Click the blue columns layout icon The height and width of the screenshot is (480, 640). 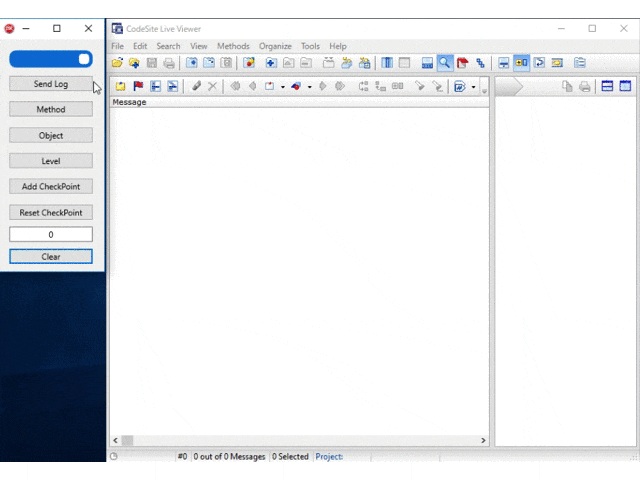(x=387, y=63)
